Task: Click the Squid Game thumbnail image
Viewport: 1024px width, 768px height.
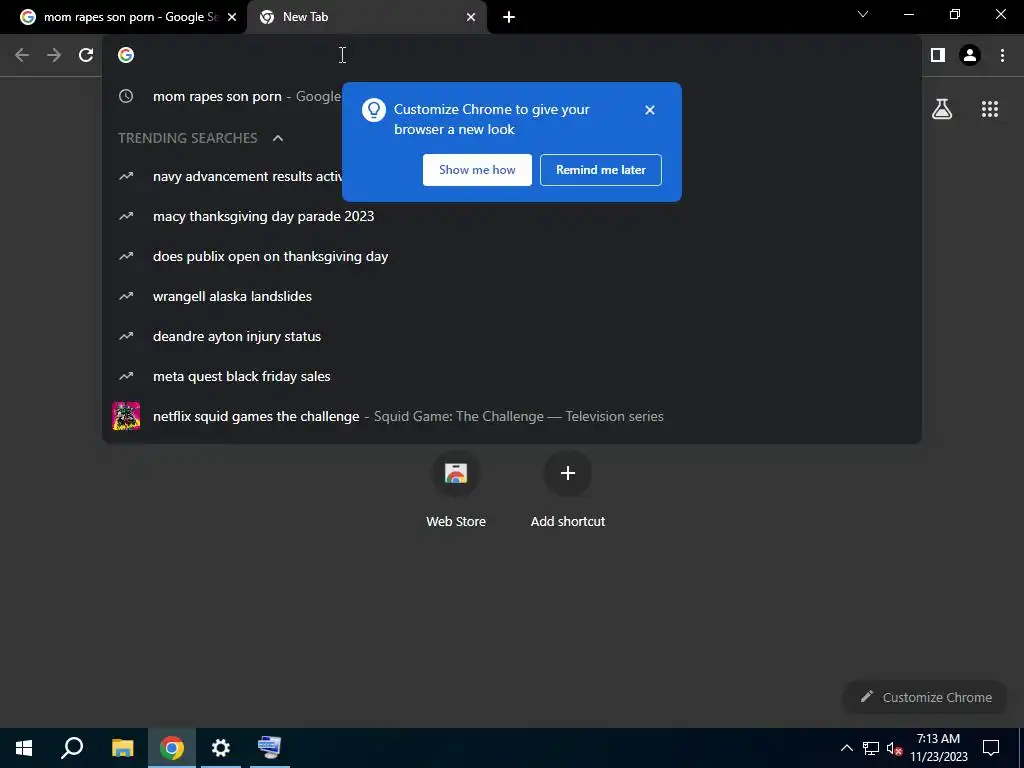Action: coord(126,416)
